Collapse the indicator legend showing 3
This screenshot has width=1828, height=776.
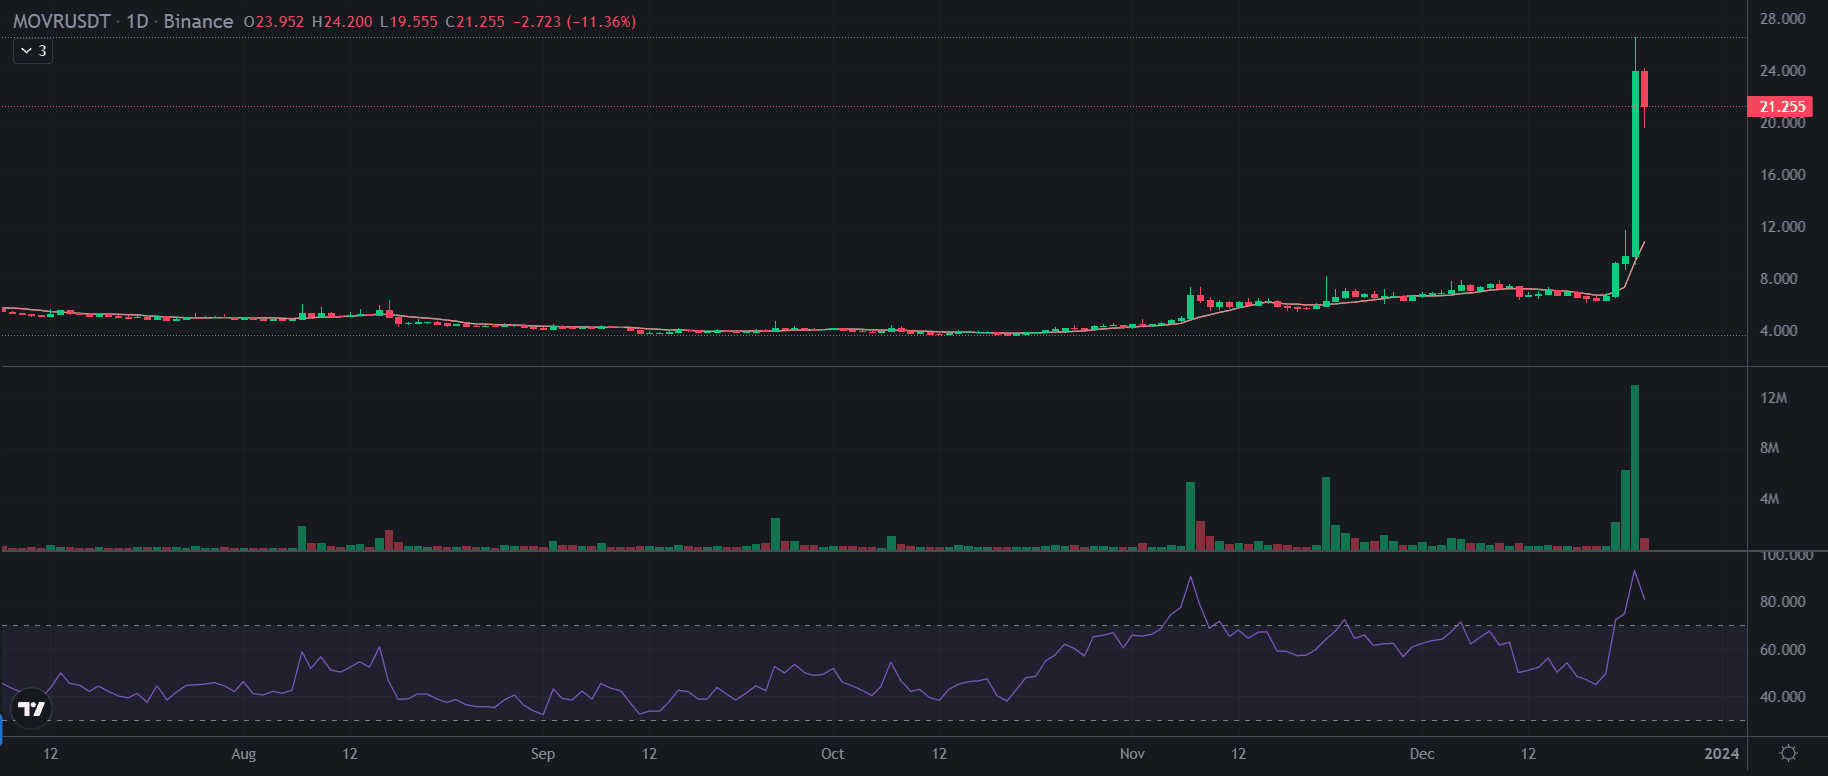[x=33, y=50]
